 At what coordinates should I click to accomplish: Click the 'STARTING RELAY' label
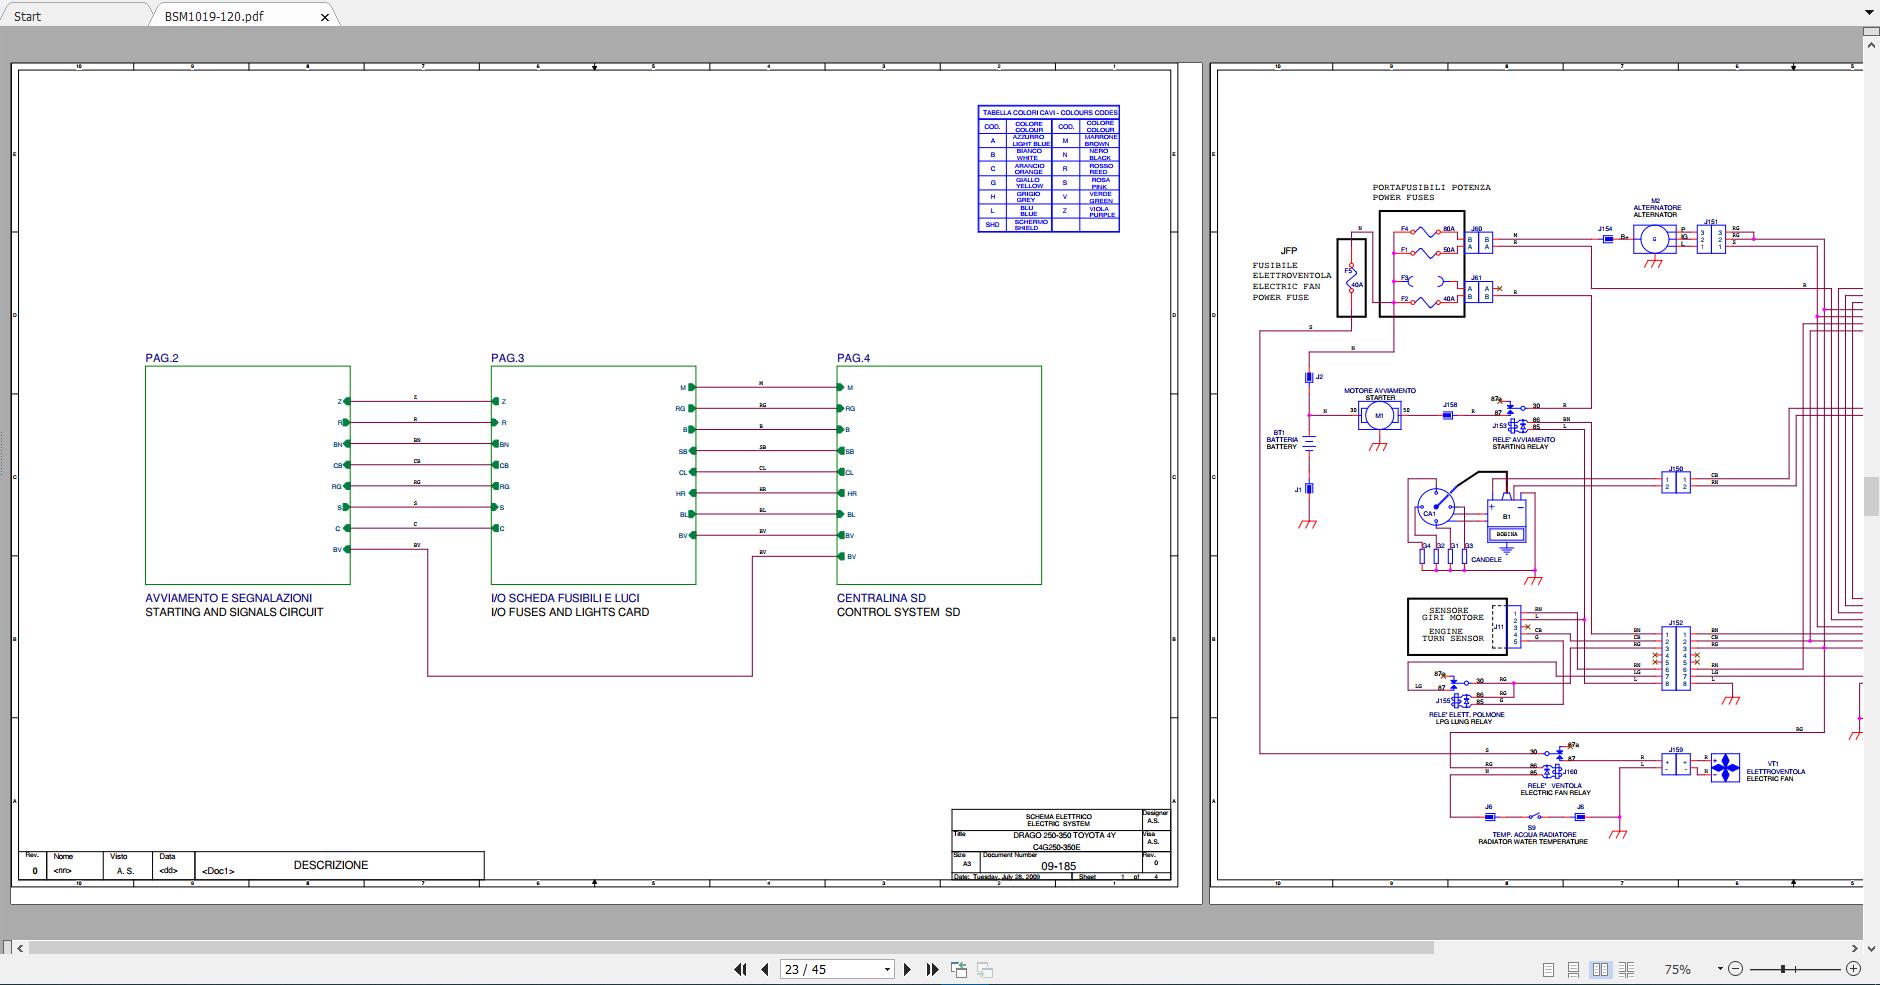point(1520,447)
